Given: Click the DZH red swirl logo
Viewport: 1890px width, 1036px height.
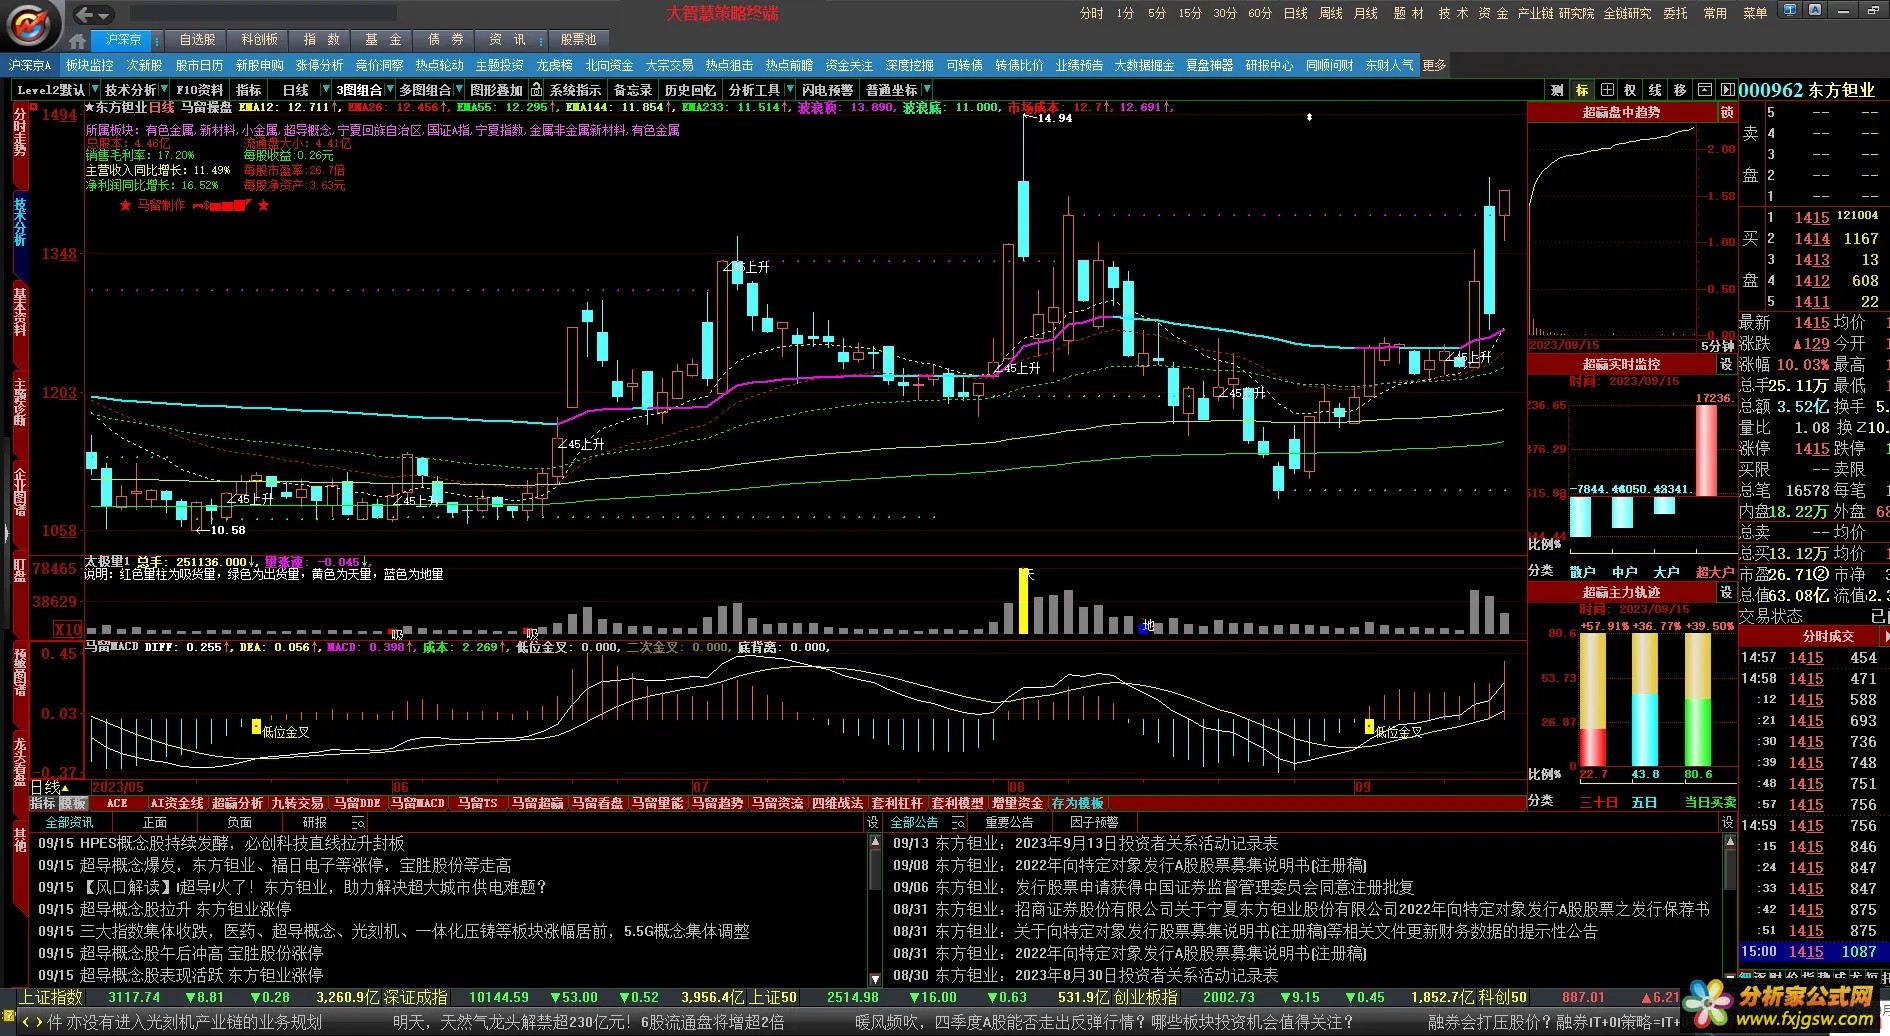Looking at the screenshot, I should 31,24.
